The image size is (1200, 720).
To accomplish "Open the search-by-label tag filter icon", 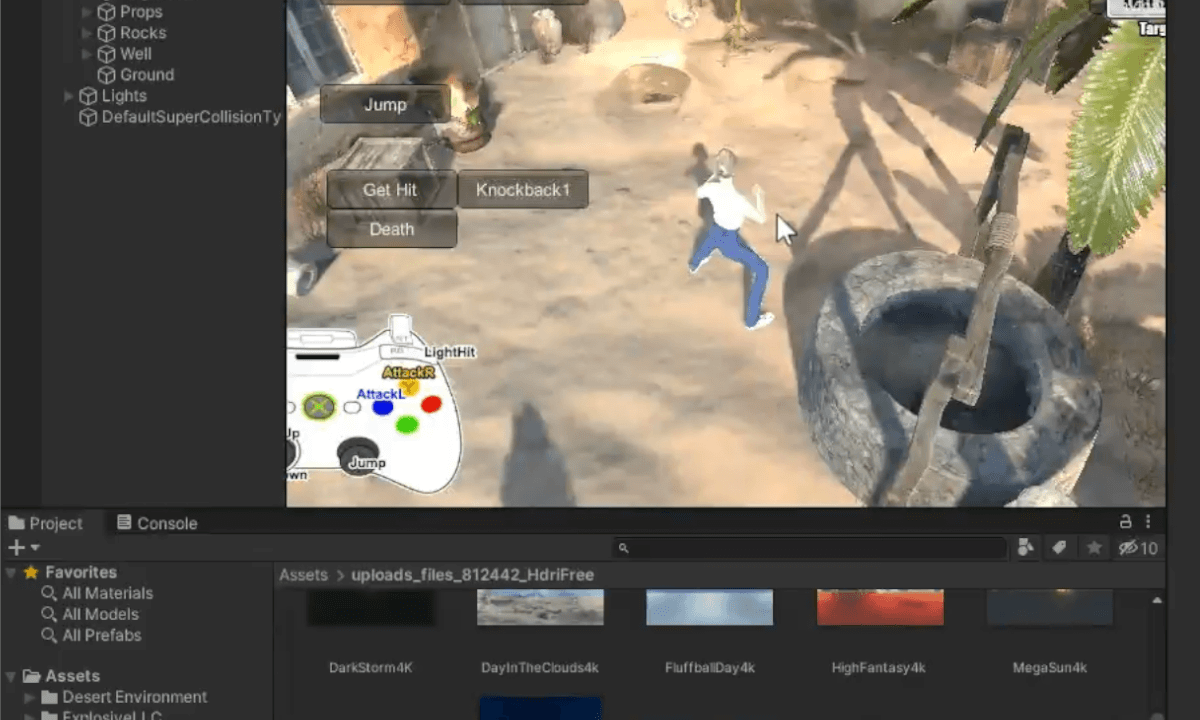I will 1060,547.
